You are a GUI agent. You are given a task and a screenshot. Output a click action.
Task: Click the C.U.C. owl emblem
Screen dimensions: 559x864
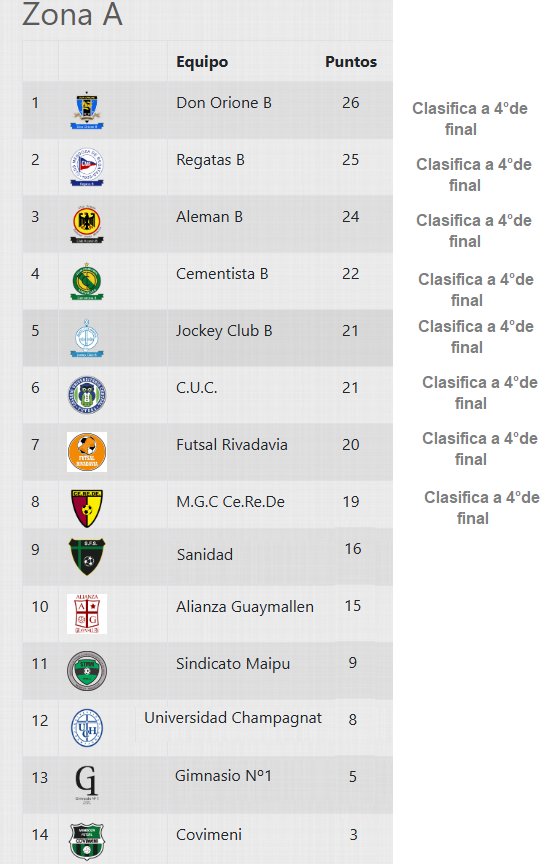[x=87, y=395]
